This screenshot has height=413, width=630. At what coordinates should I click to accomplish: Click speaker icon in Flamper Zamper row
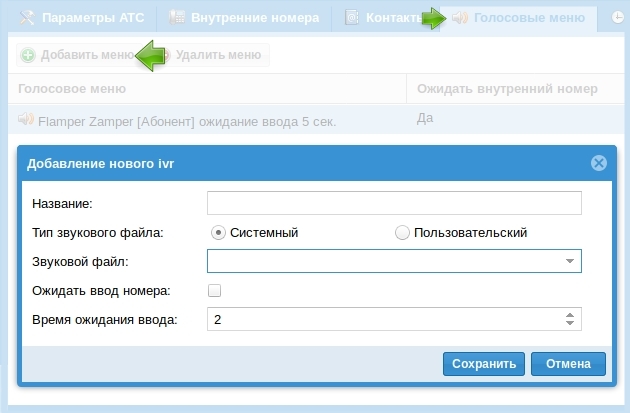click(26, 120)
